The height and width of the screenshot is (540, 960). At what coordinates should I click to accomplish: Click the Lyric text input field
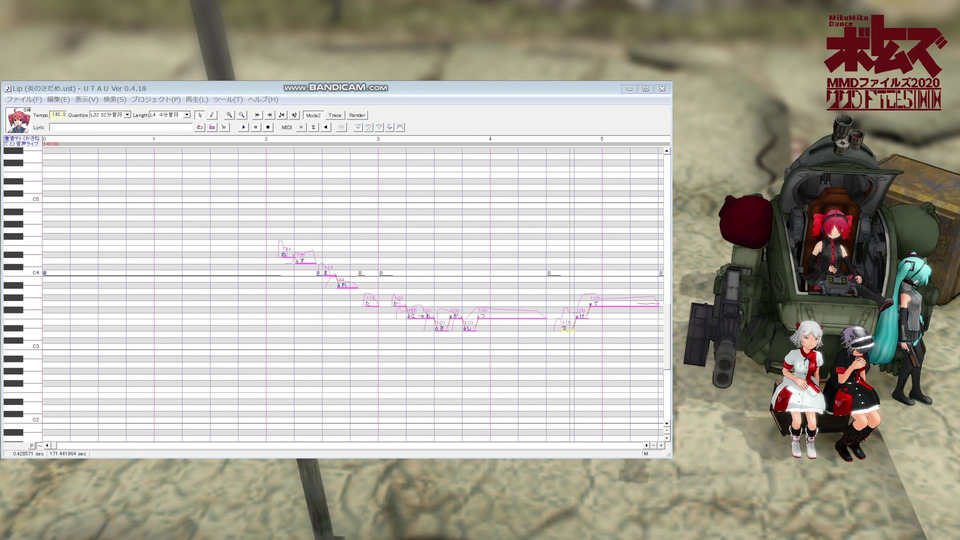(x=121, y=127)
